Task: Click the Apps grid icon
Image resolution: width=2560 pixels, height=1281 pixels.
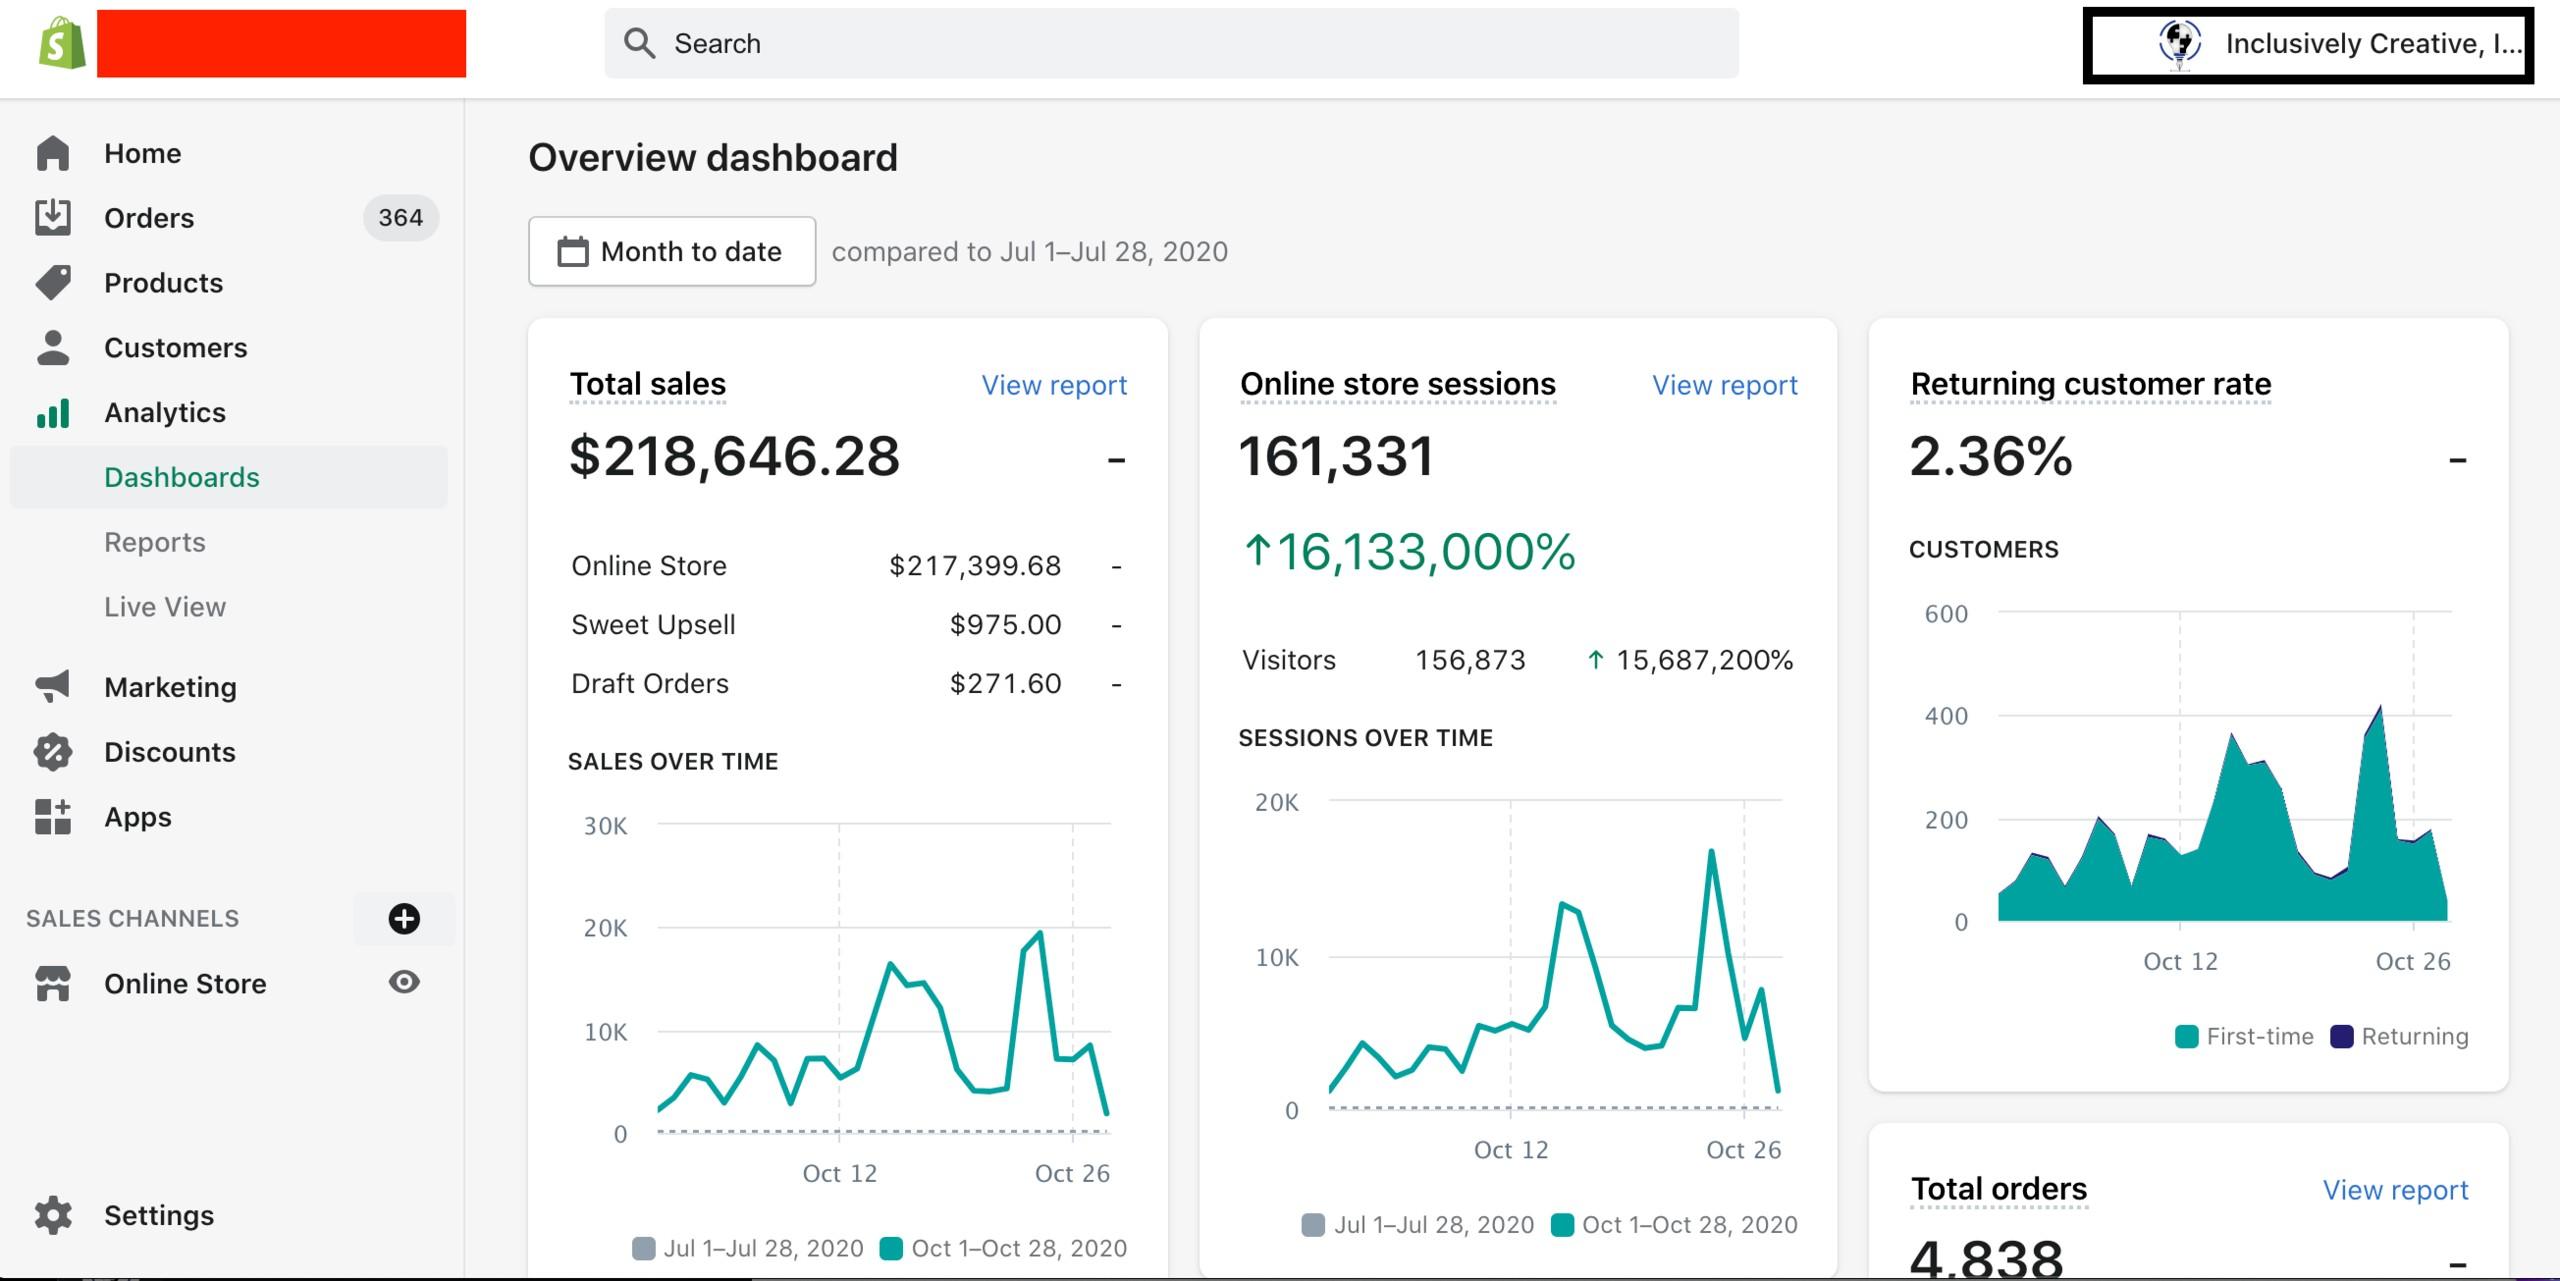Action: coord(53,817)
